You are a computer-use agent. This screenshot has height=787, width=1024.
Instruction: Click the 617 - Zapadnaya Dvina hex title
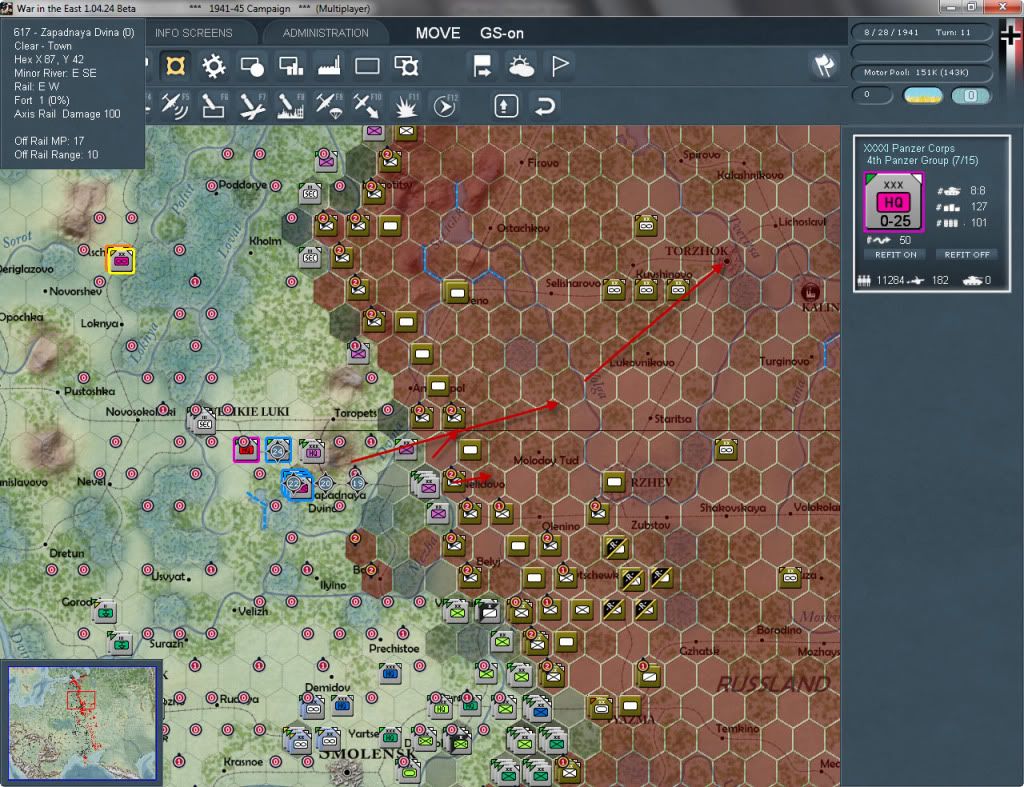tap(74, 32)
